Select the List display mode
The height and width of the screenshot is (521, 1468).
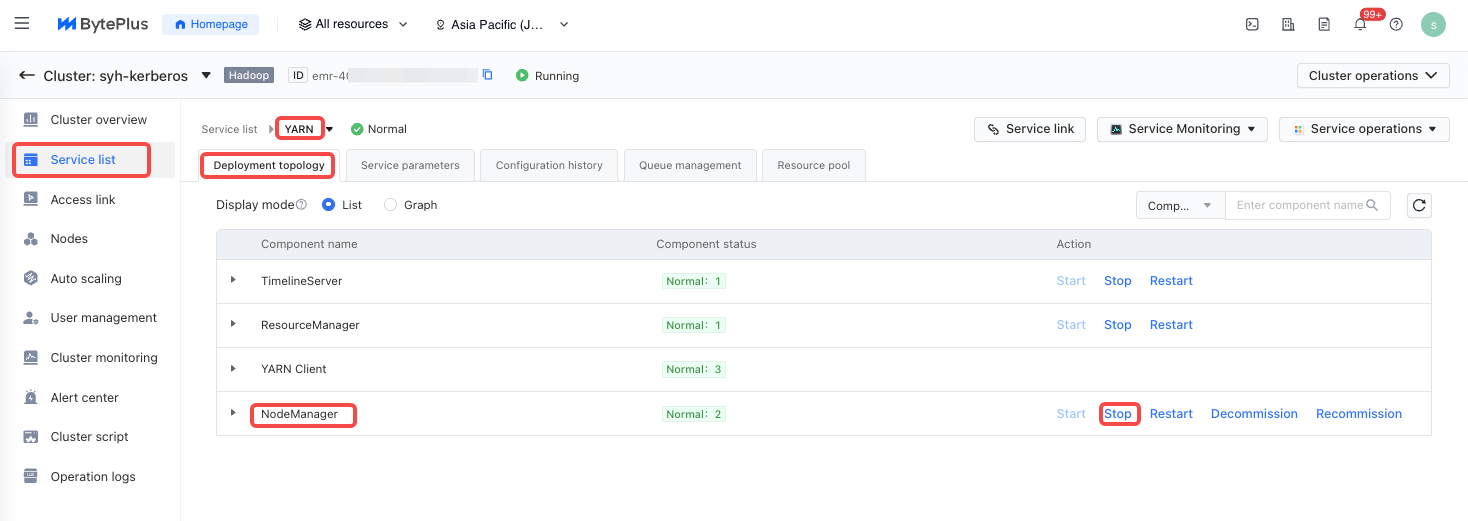tap(329, 205)
